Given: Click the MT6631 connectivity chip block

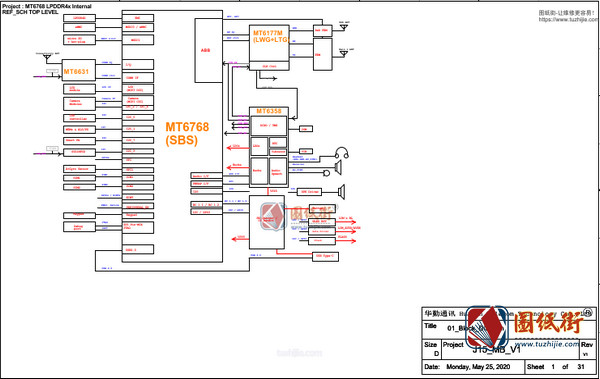Looking at the screenshot, I should coord(78,70).
